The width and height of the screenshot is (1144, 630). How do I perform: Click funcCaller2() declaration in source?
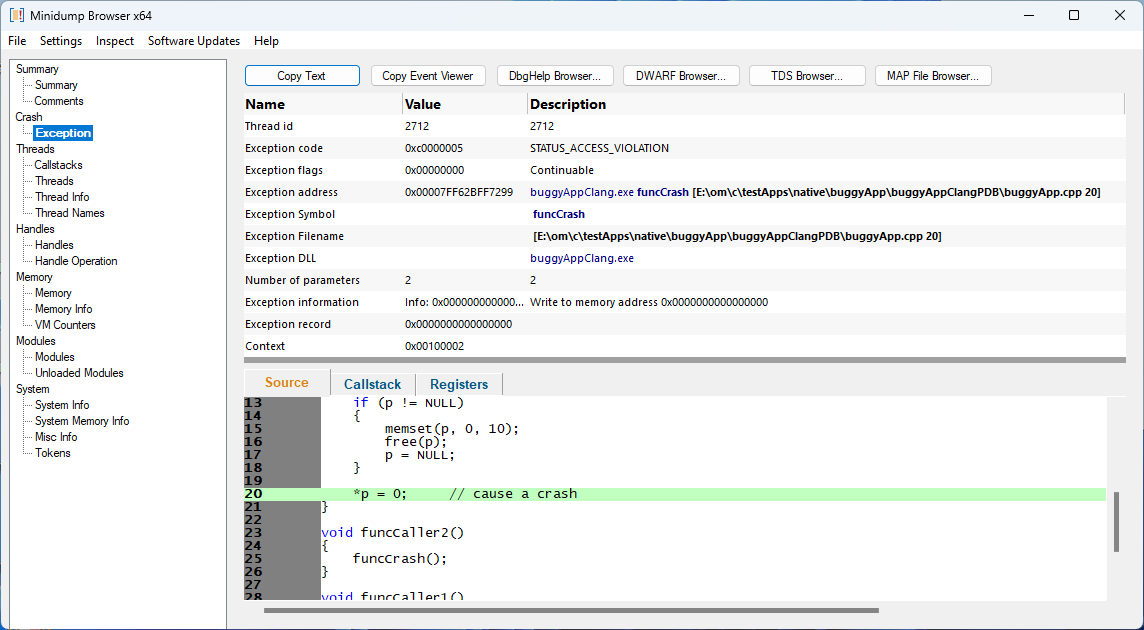click(393, 533)
